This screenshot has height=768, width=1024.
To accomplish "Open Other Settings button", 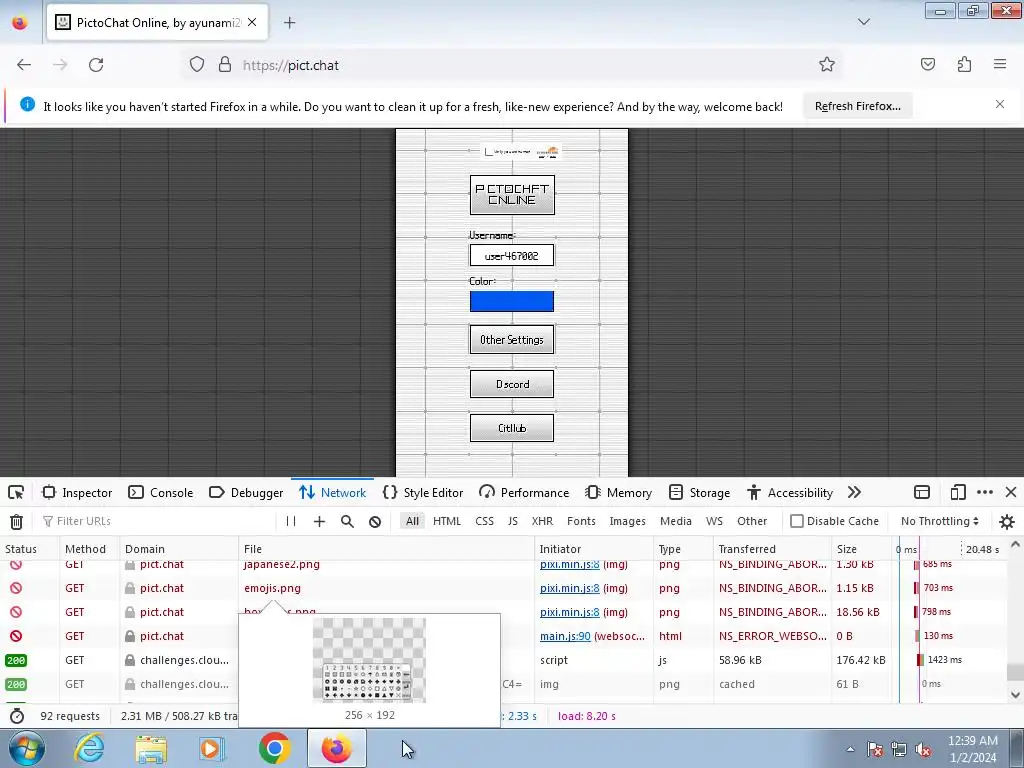I will pos(512,340).
